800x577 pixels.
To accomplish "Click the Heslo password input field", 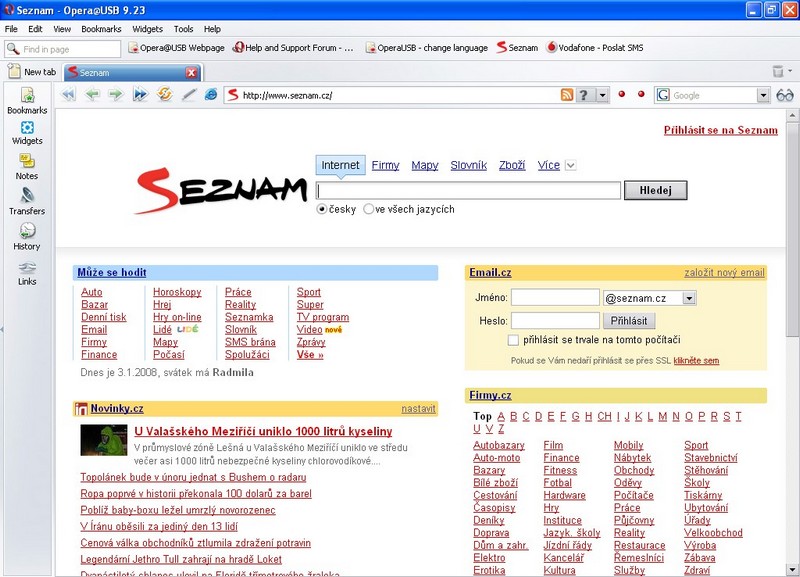I will point(555,321).
